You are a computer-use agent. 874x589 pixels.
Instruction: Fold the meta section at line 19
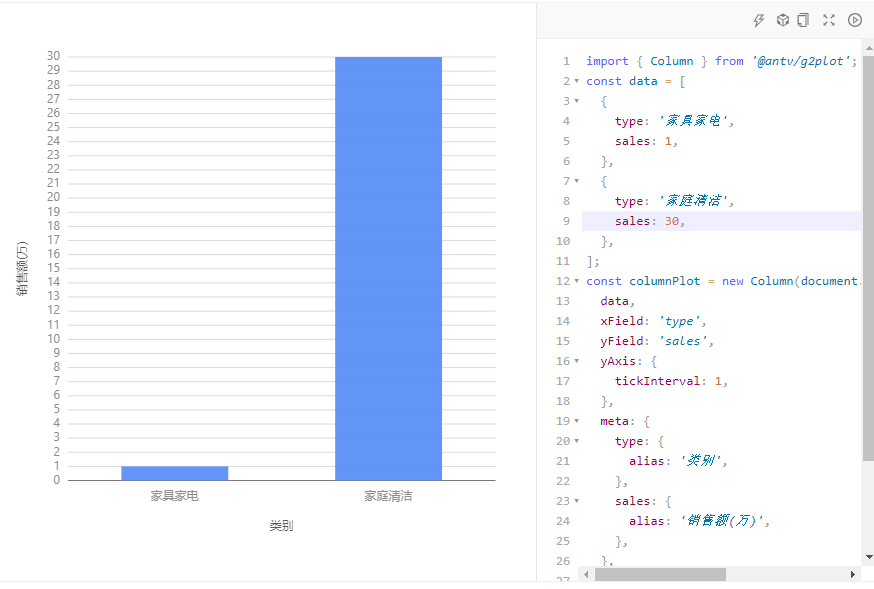tap(576, 421)
